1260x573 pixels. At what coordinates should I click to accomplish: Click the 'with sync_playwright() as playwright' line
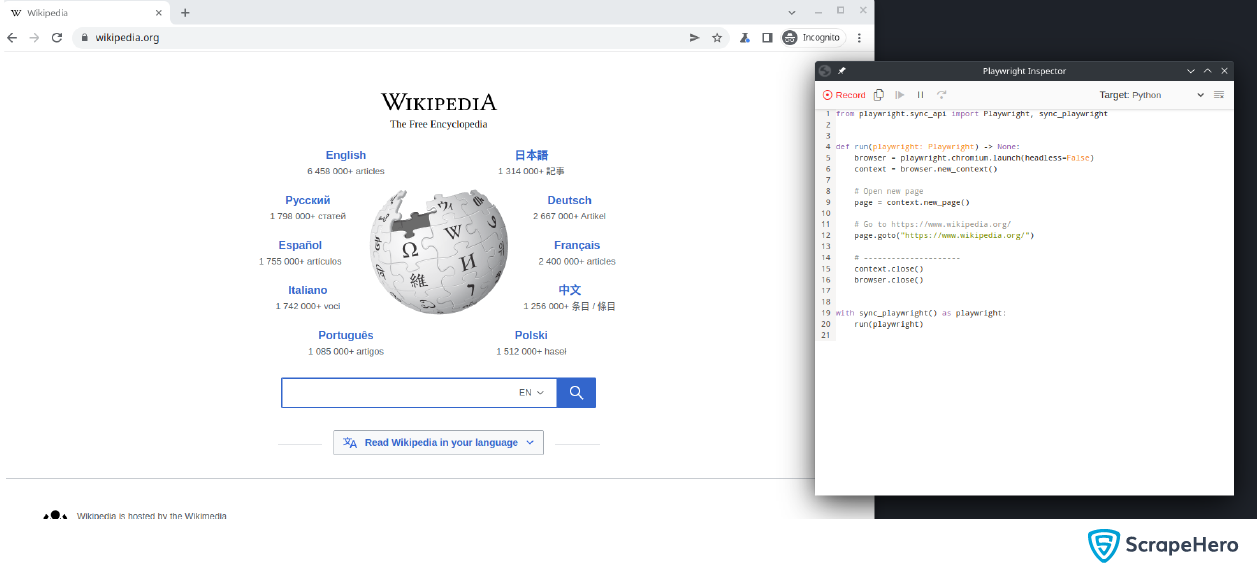pos(921,313)
